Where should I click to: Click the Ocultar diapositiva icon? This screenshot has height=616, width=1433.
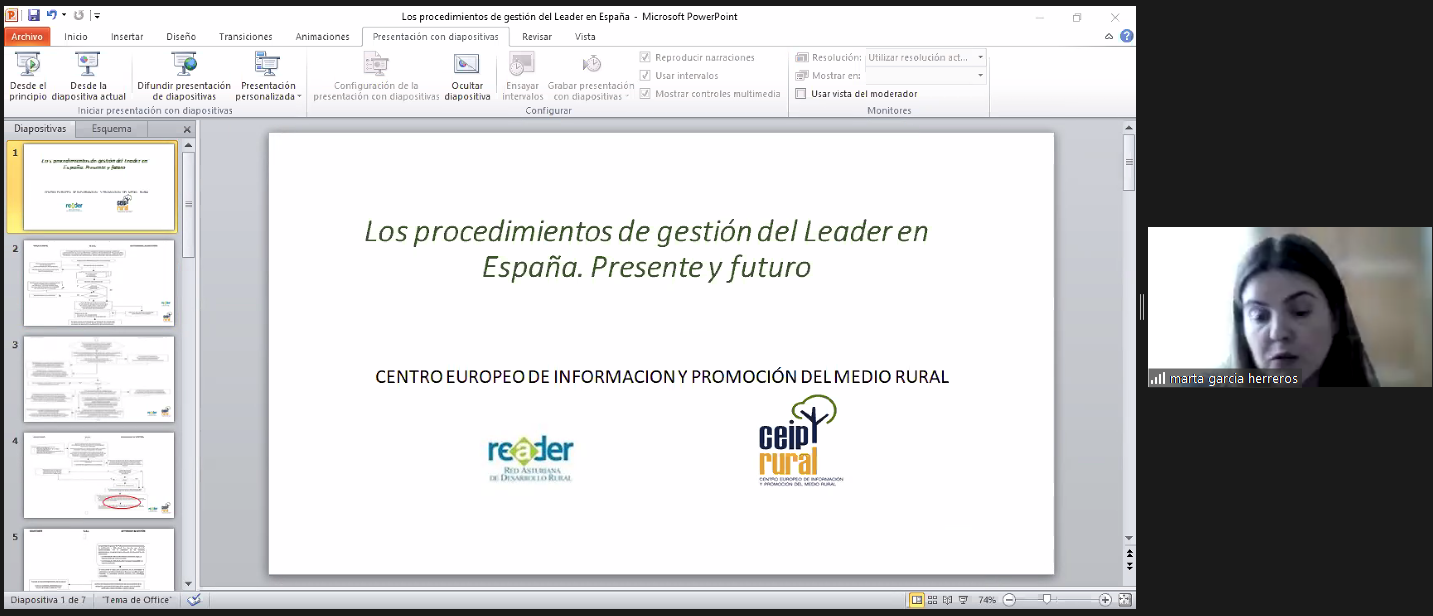click(467, 65)
